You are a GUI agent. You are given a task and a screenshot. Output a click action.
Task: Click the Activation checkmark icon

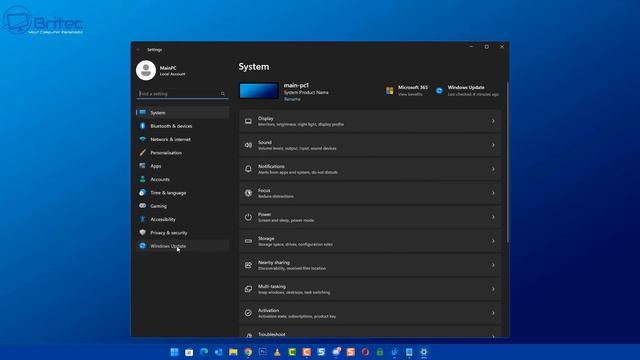pyautogui.click(x=248, y=313)
